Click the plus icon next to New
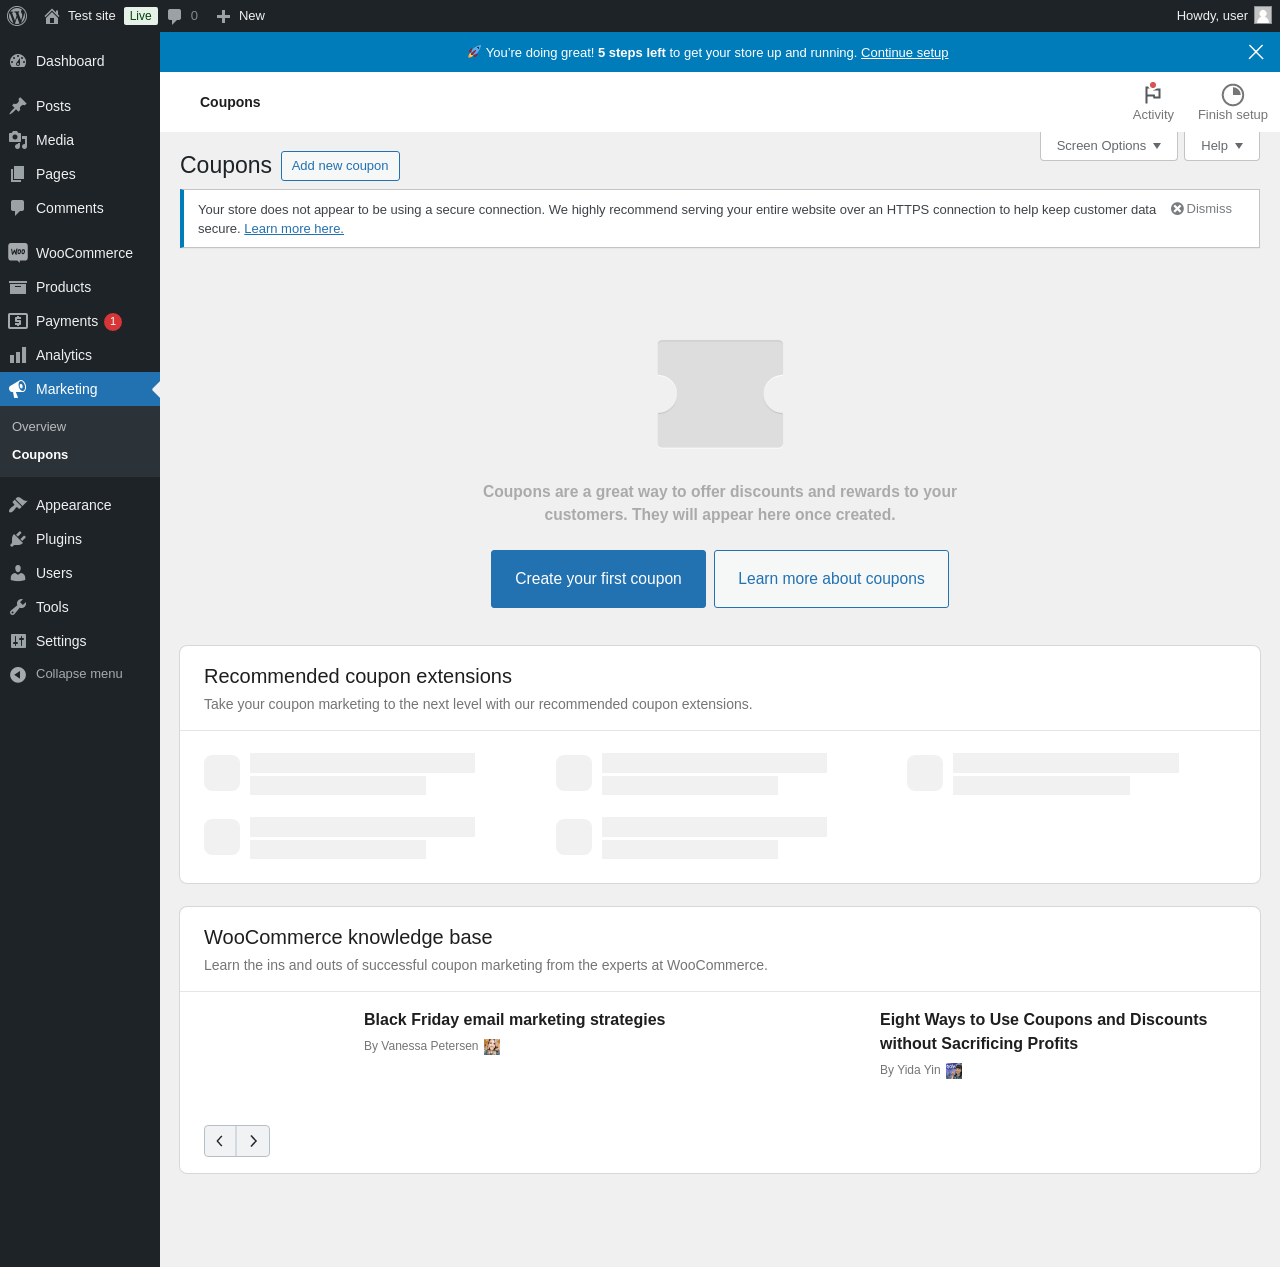1280x1267 pixels. coord(223,16)
